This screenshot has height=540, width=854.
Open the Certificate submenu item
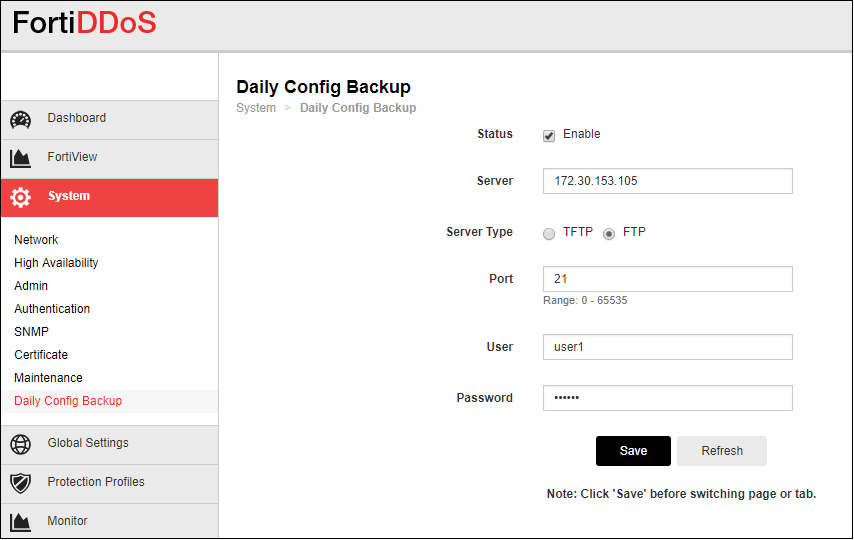(41, 354)
